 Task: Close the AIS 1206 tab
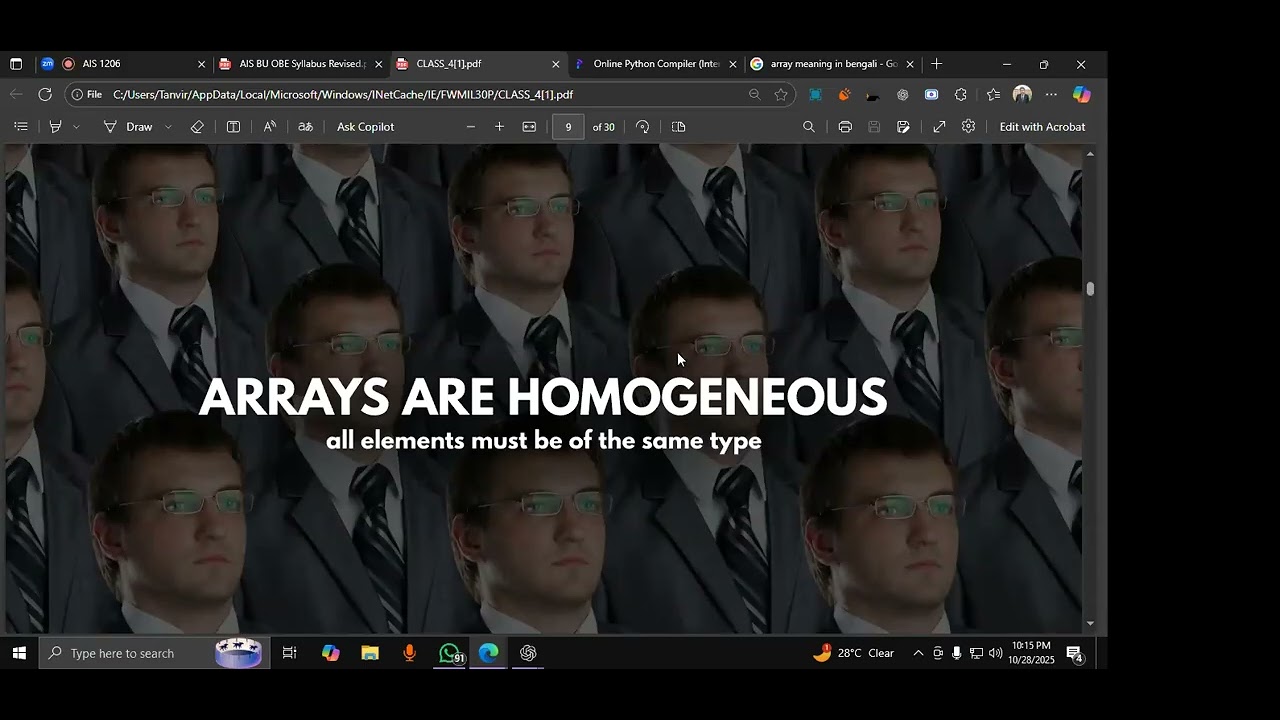click(201, 64)
